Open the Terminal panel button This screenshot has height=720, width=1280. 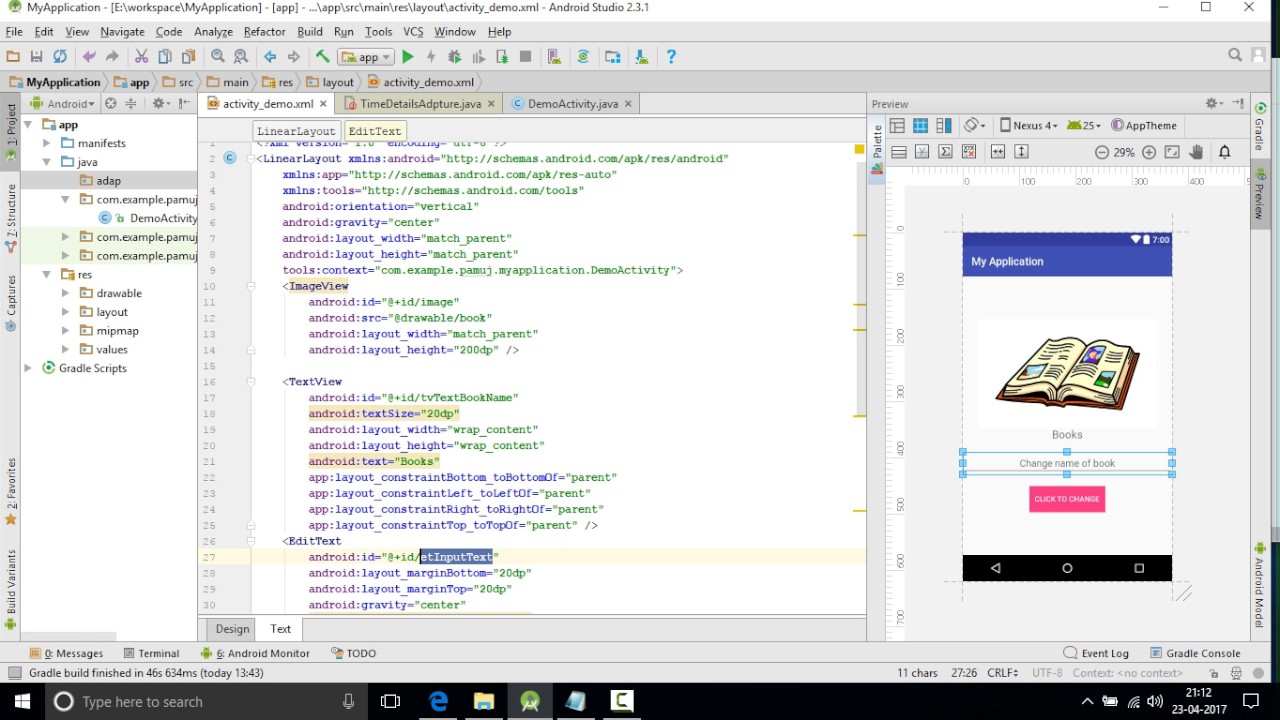point(150,653)
